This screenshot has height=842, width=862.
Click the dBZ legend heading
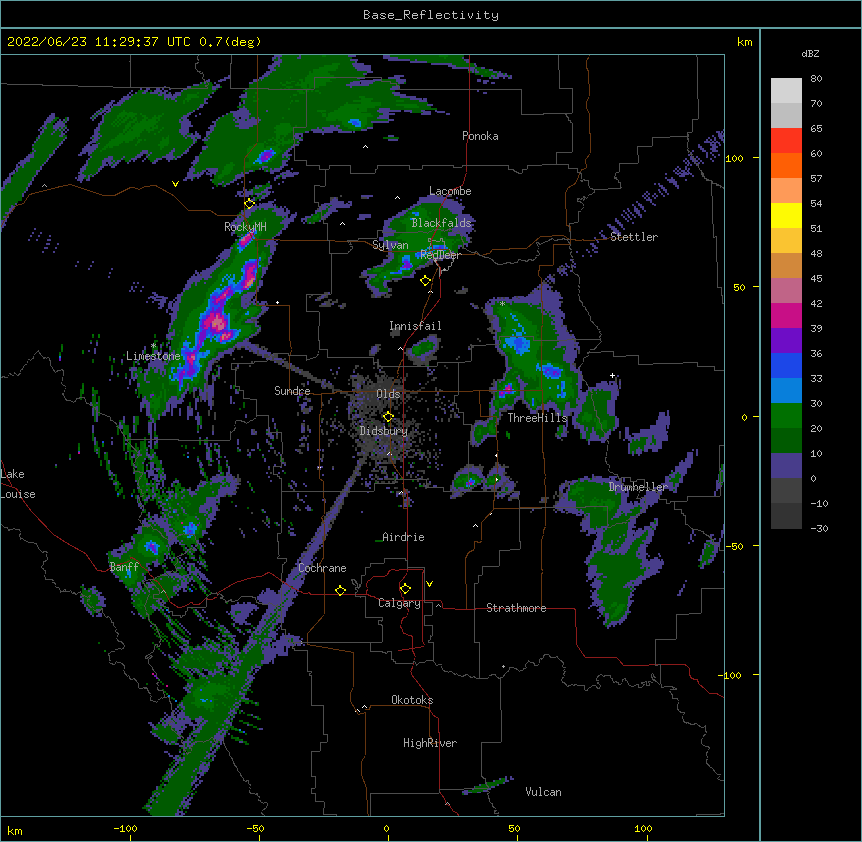pos(810,54)
